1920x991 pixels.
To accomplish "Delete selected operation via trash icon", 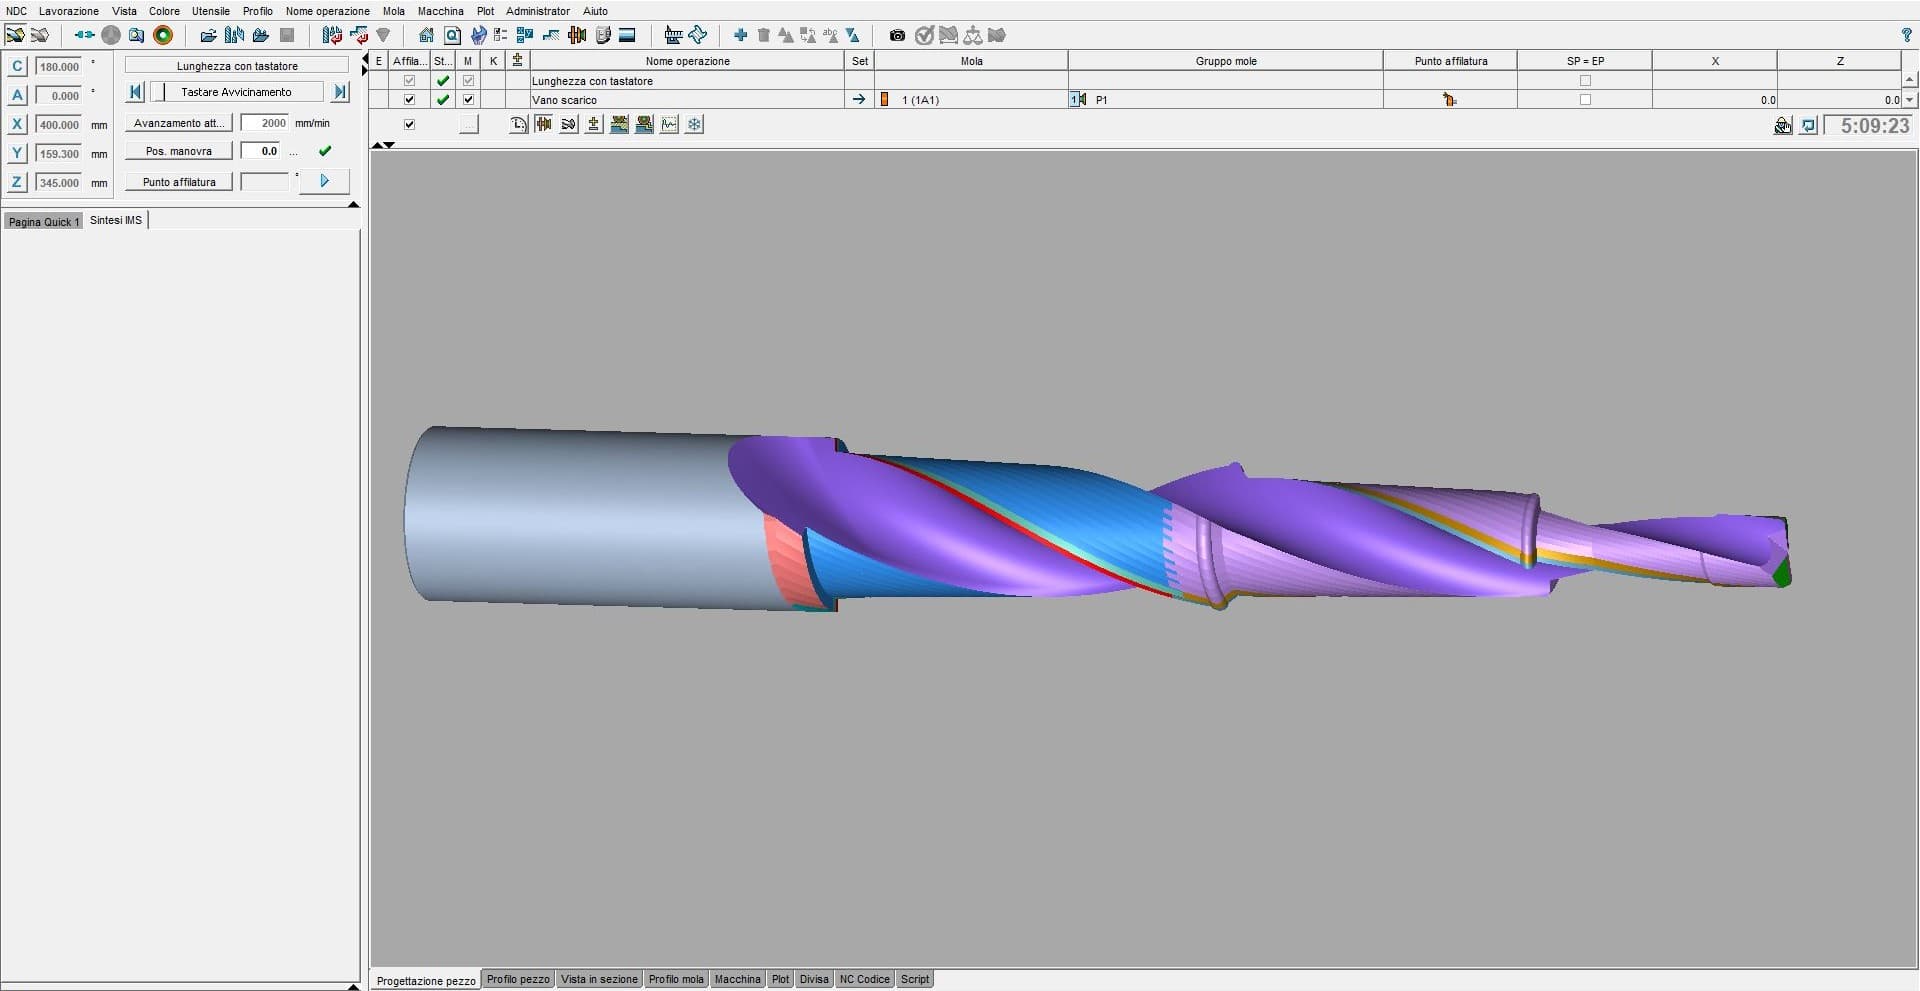I will [x=763, y=35].
